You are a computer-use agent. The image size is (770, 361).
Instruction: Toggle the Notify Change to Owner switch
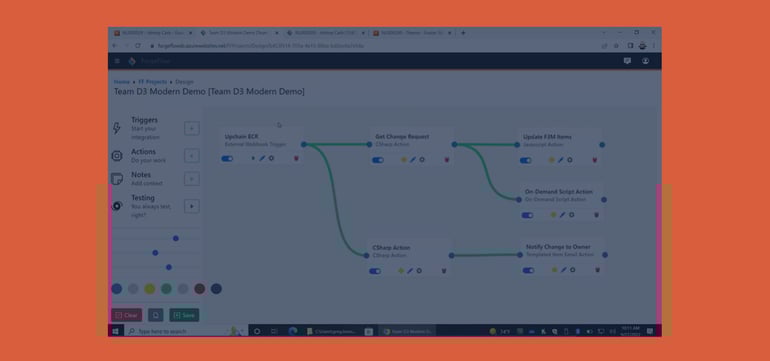[x=528, y=270]
